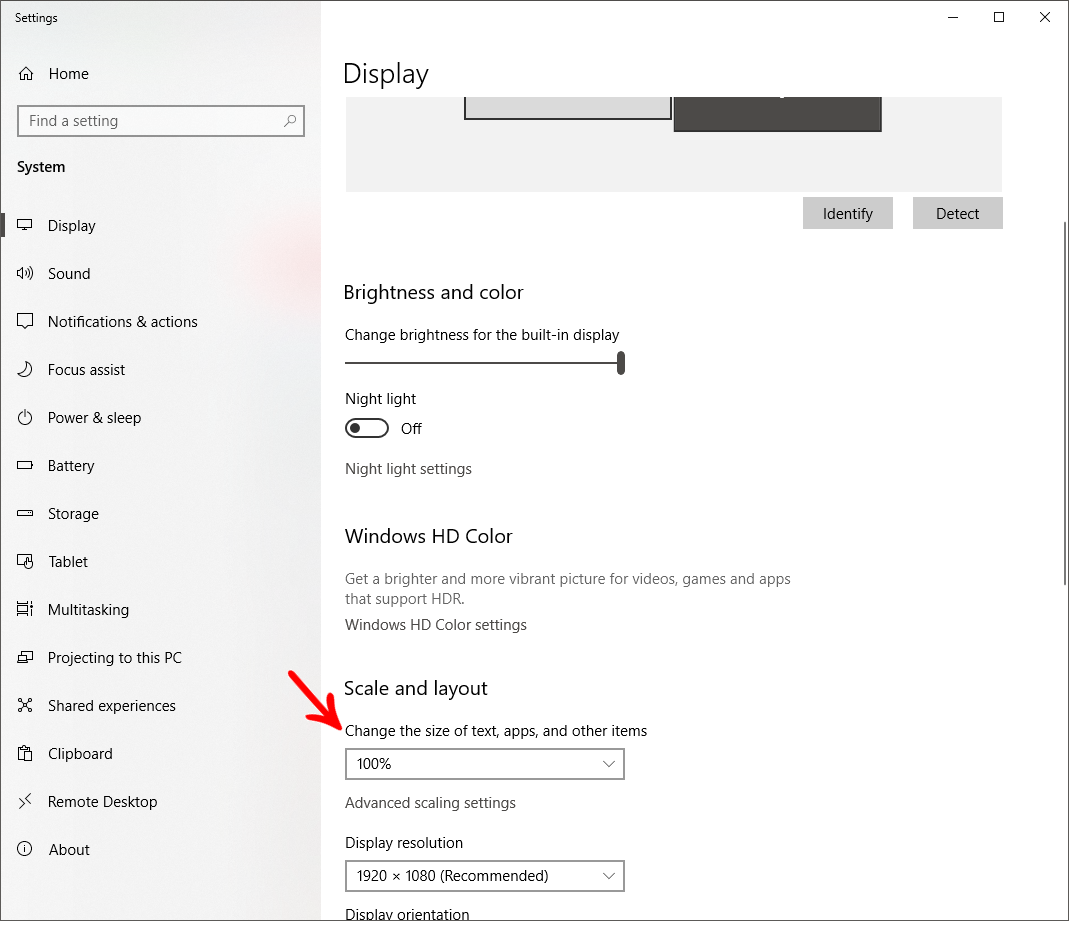The height and width of the screenshot is (935, 1081).
Task: Select the About label
Action: click(x=69, y=850)
